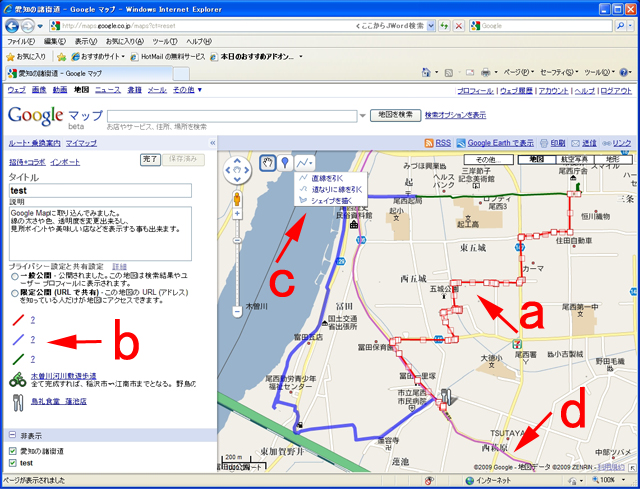Click the RSS feed icon
The height and width of the screenshot is (489, 640).
tap(429, 143)
